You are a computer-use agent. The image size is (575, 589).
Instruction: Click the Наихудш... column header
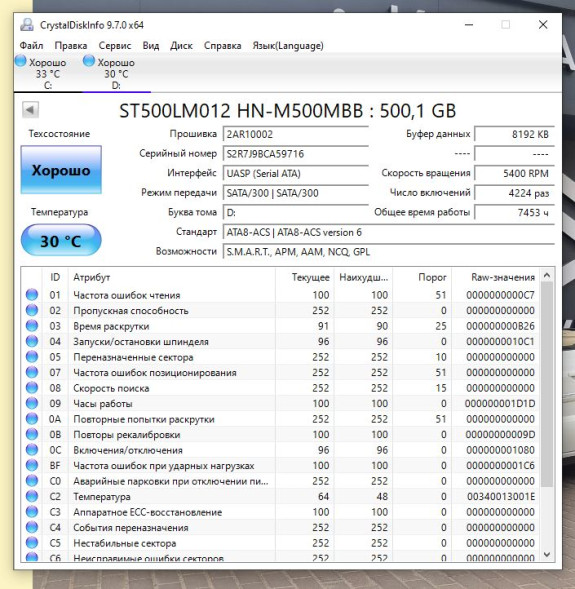tap(363, 277)
